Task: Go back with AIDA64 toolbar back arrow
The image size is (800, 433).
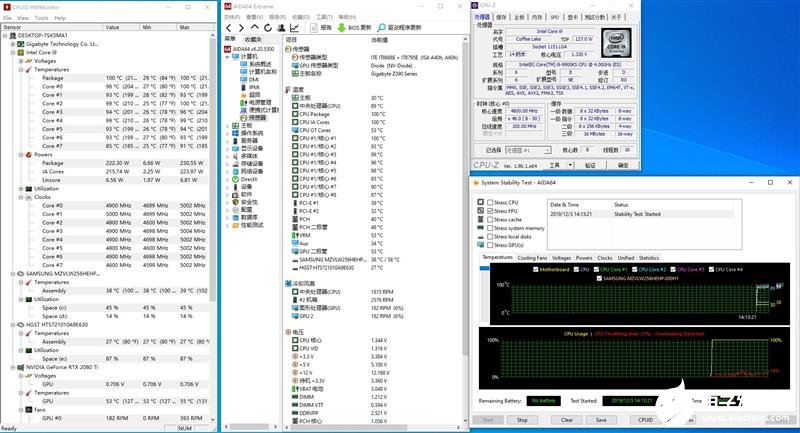Action: [229, 28]
